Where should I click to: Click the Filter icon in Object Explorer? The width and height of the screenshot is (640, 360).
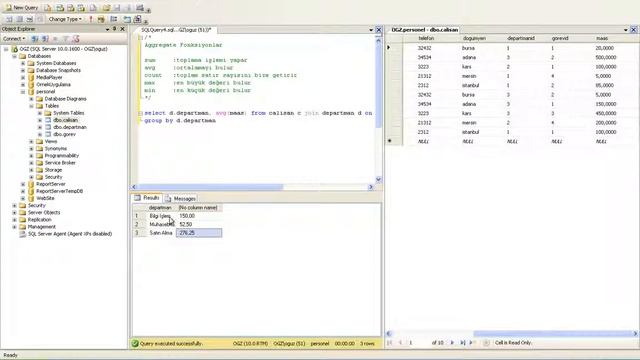click(x=65, y=38)
